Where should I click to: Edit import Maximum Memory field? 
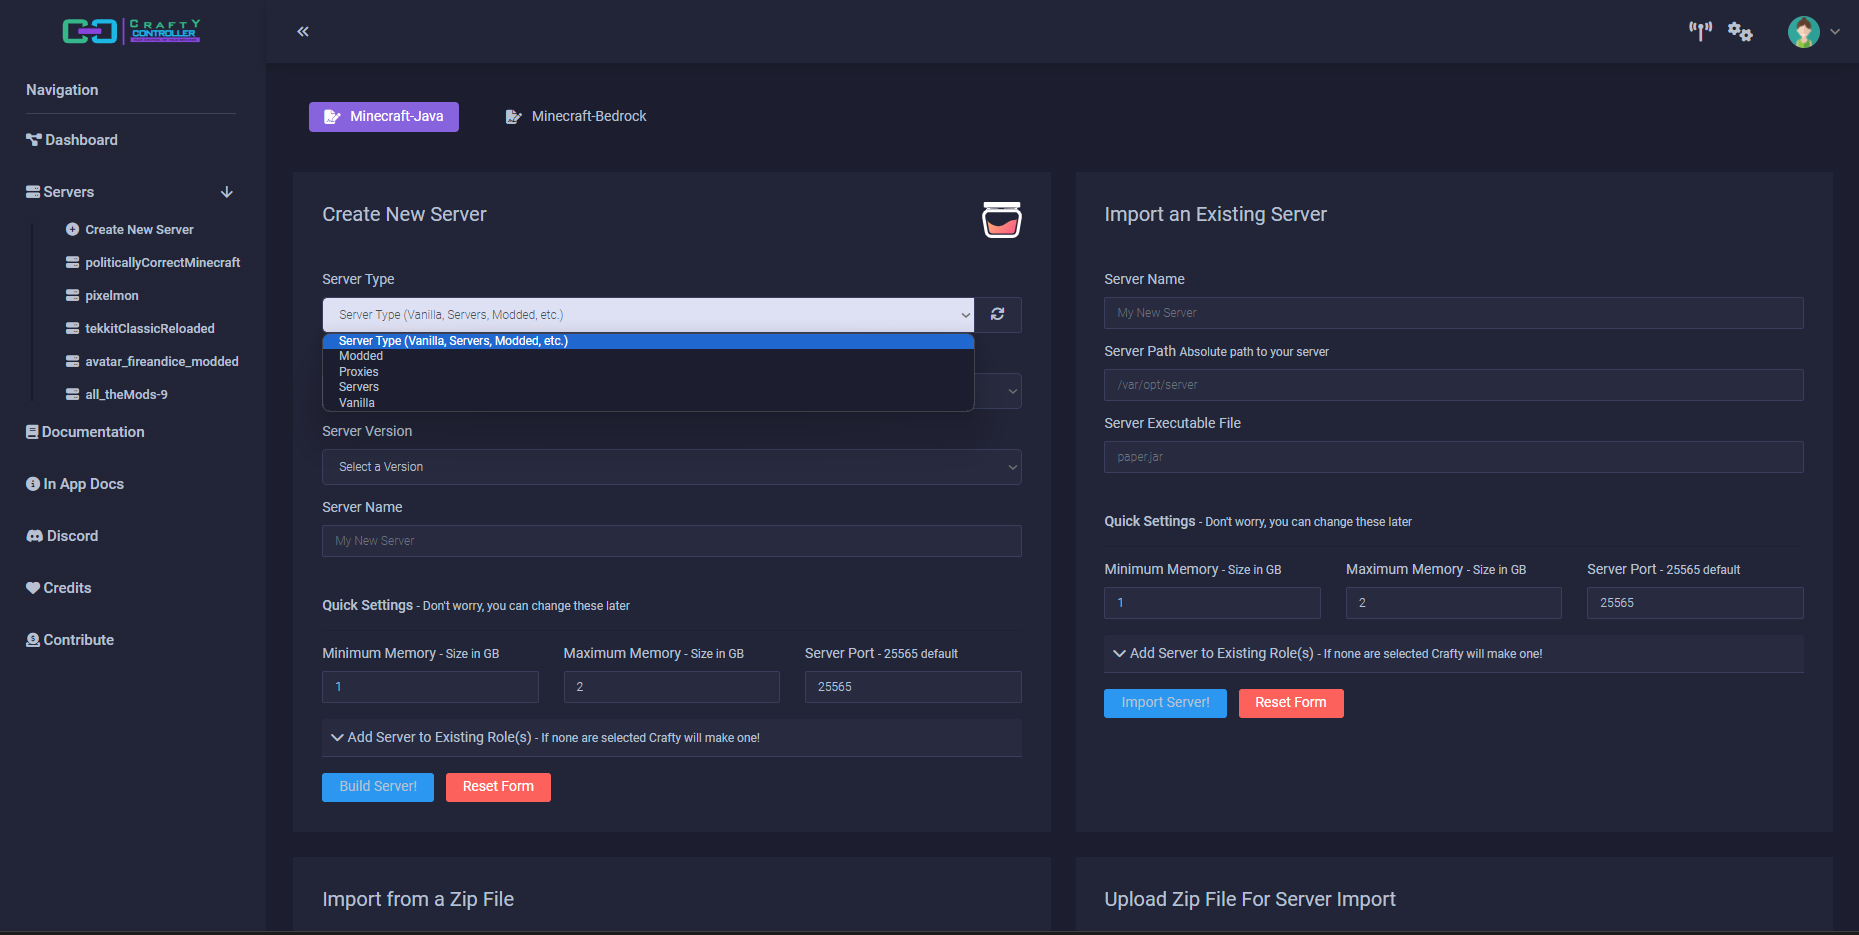pyautogui.click(x=1454, y=603)
